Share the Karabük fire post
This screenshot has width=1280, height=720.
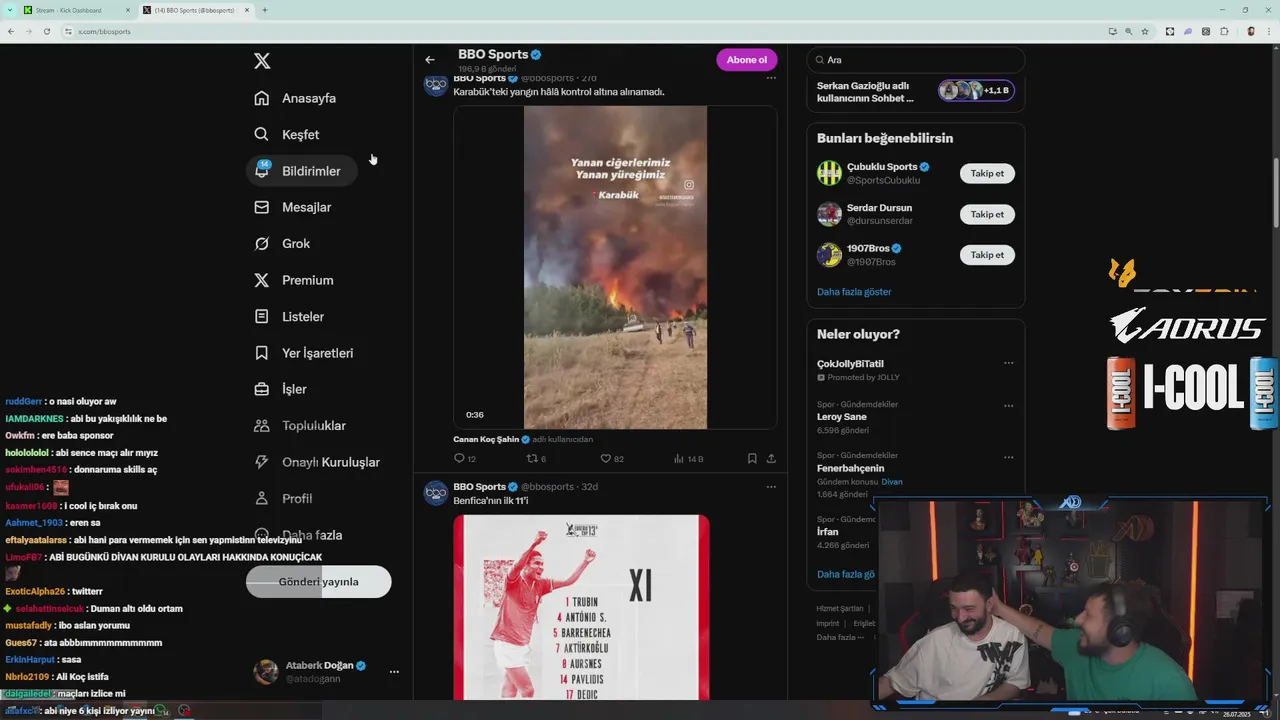click(x=771, y=459)
